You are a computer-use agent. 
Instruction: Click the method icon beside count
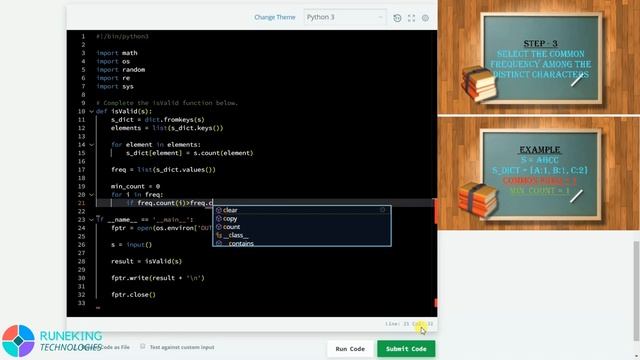[219, 227]
